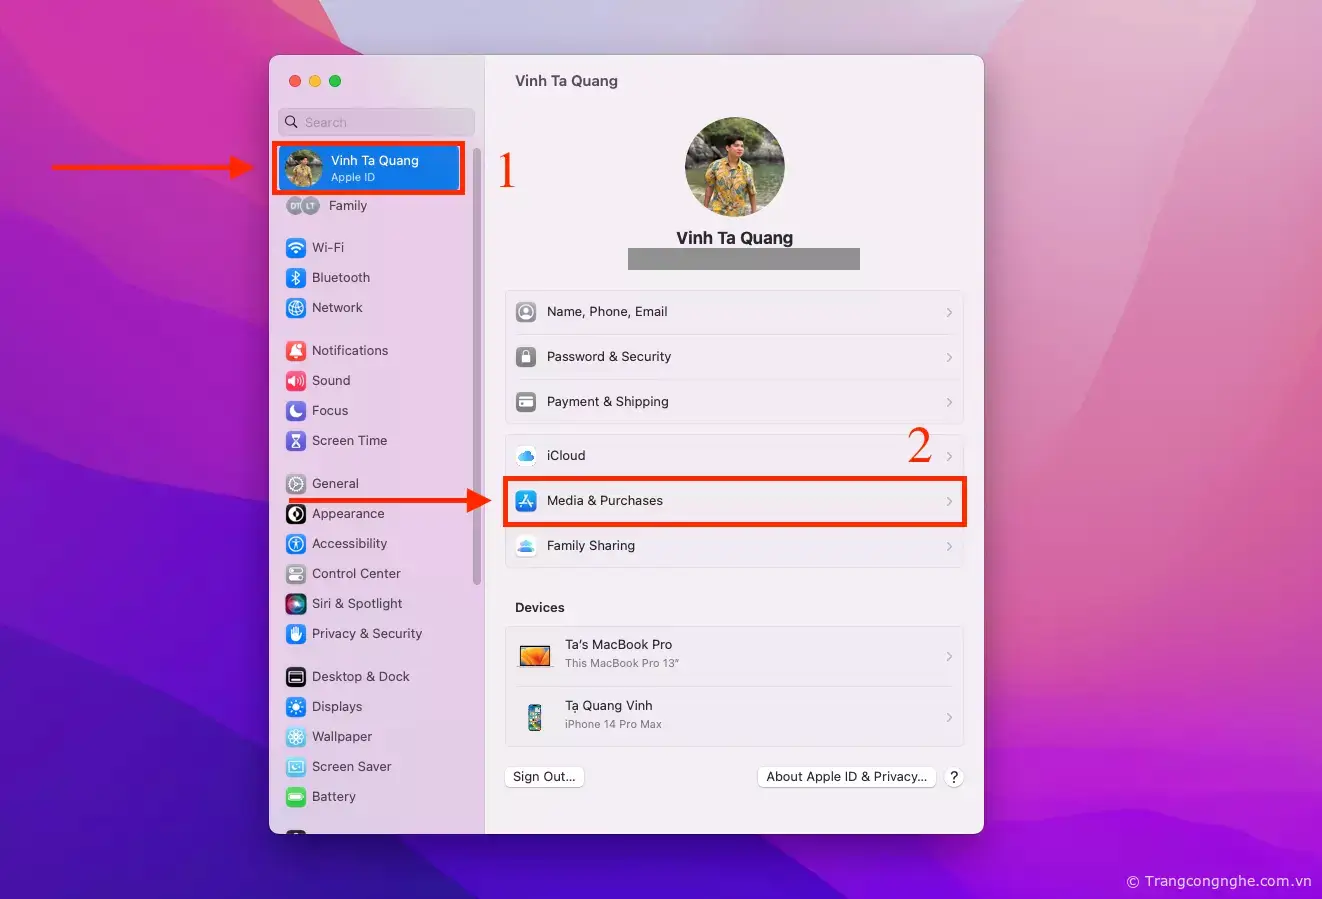Select the Privacy & Security hand icon
The image size is (1322, 899).
[296, 634]
